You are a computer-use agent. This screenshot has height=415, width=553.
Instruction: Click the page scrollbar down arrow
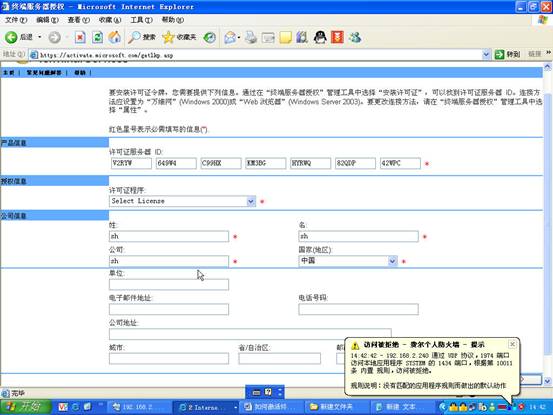point(547,381)
